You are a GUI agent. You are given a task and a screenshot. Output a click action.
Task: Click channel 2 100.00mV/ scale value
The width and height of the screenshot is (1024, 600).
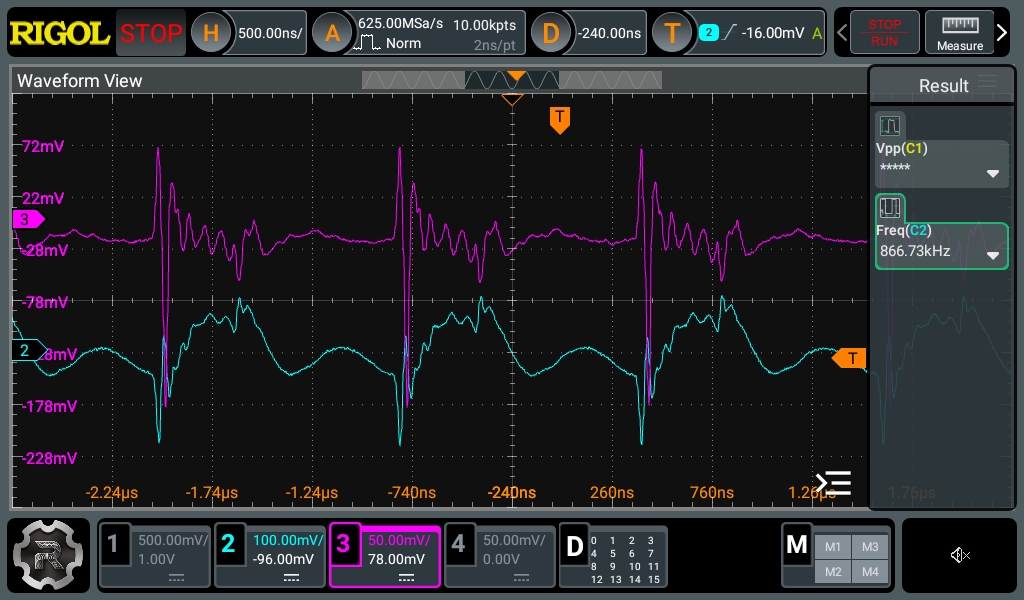coord(288,540)
